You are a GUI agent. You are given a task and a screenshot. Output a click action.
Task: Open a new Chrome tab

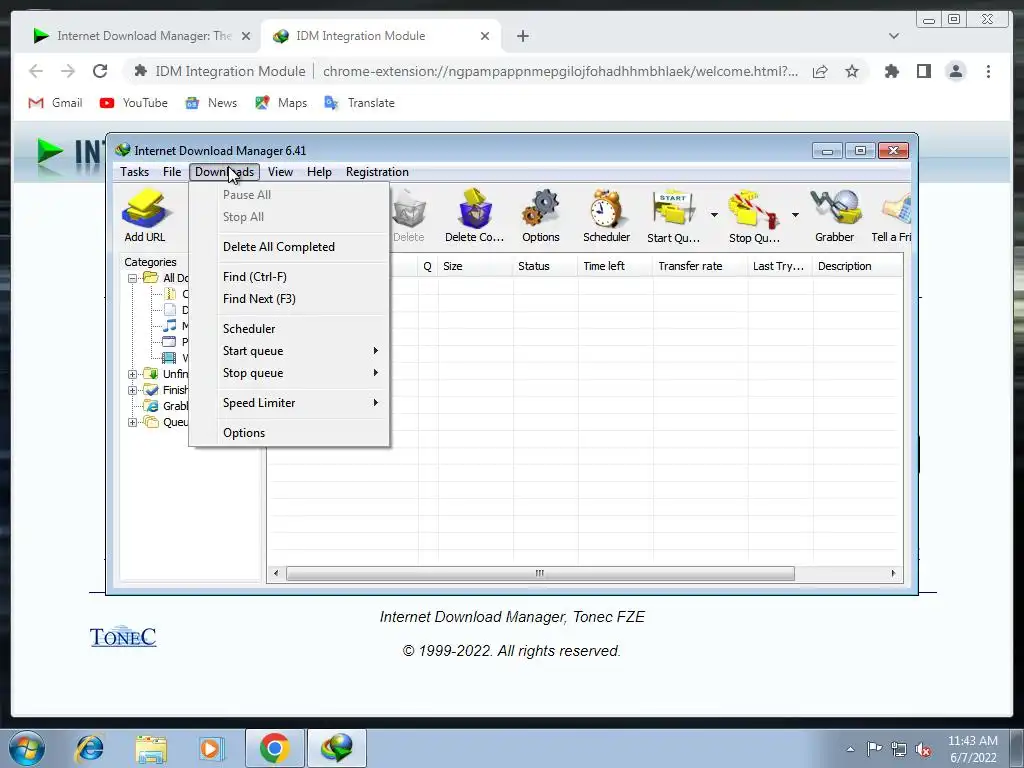522,36
